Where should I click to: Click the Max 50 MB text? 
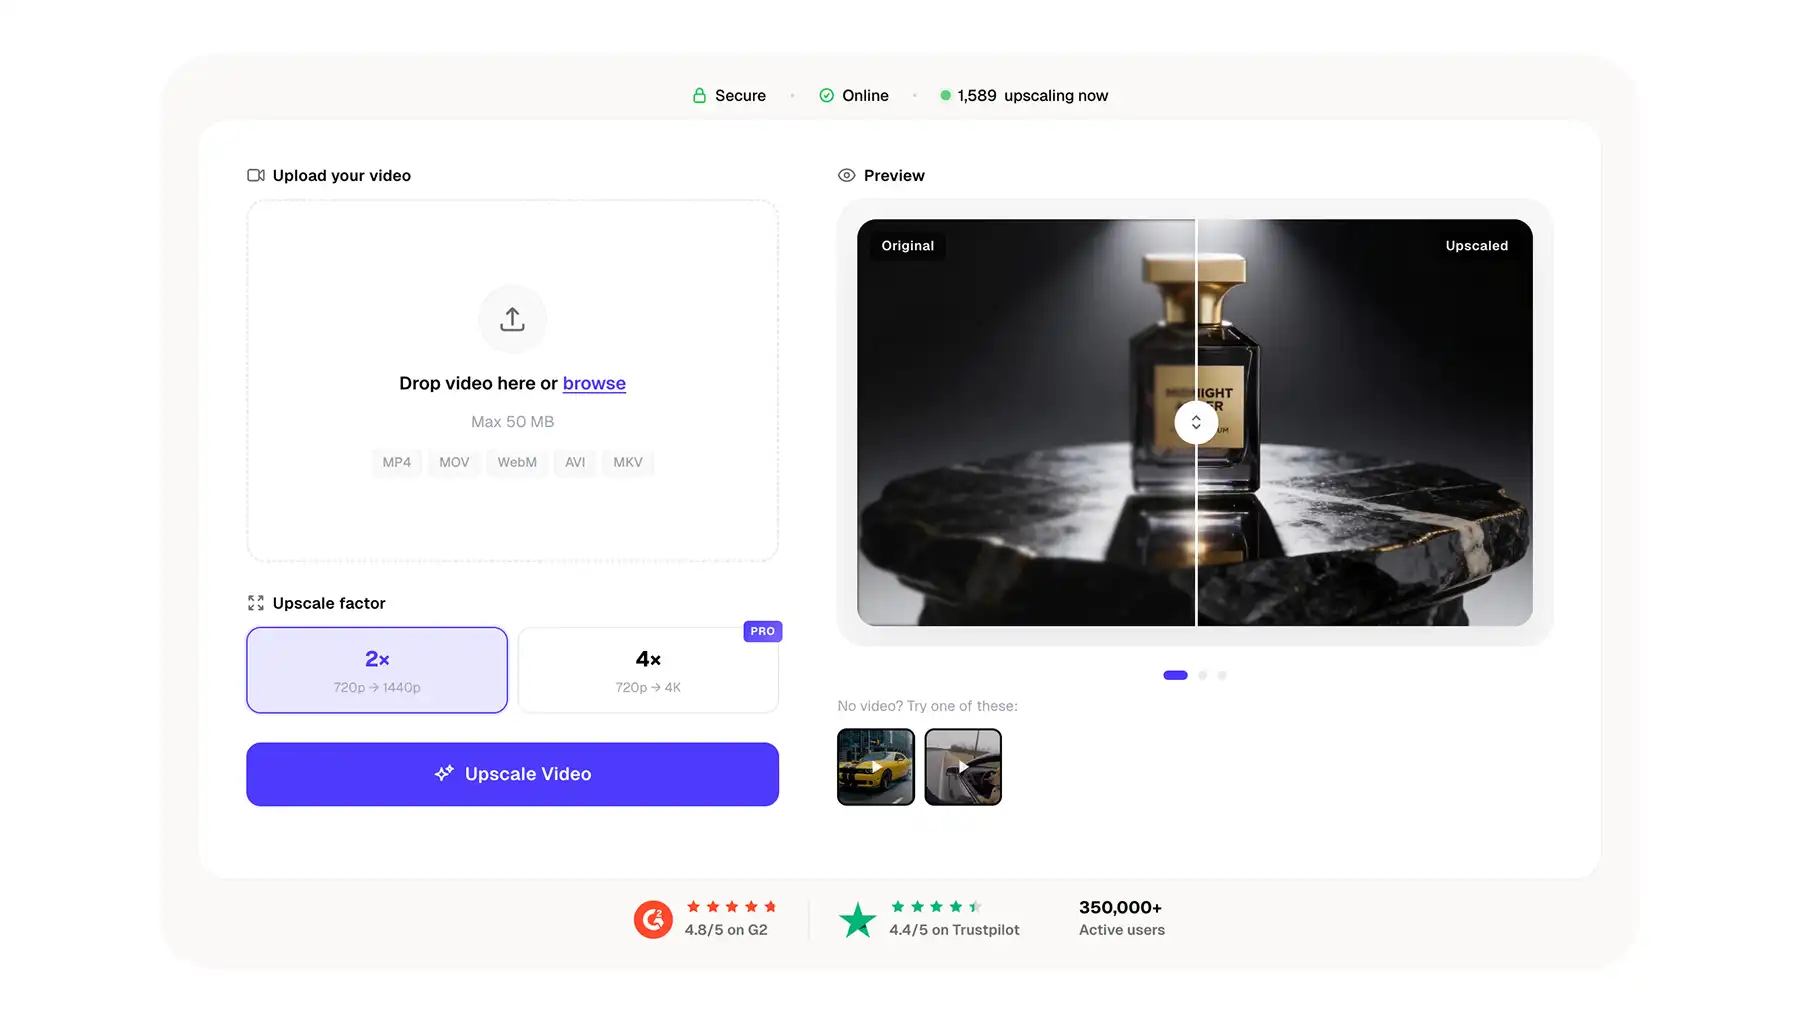click(512, 422)
